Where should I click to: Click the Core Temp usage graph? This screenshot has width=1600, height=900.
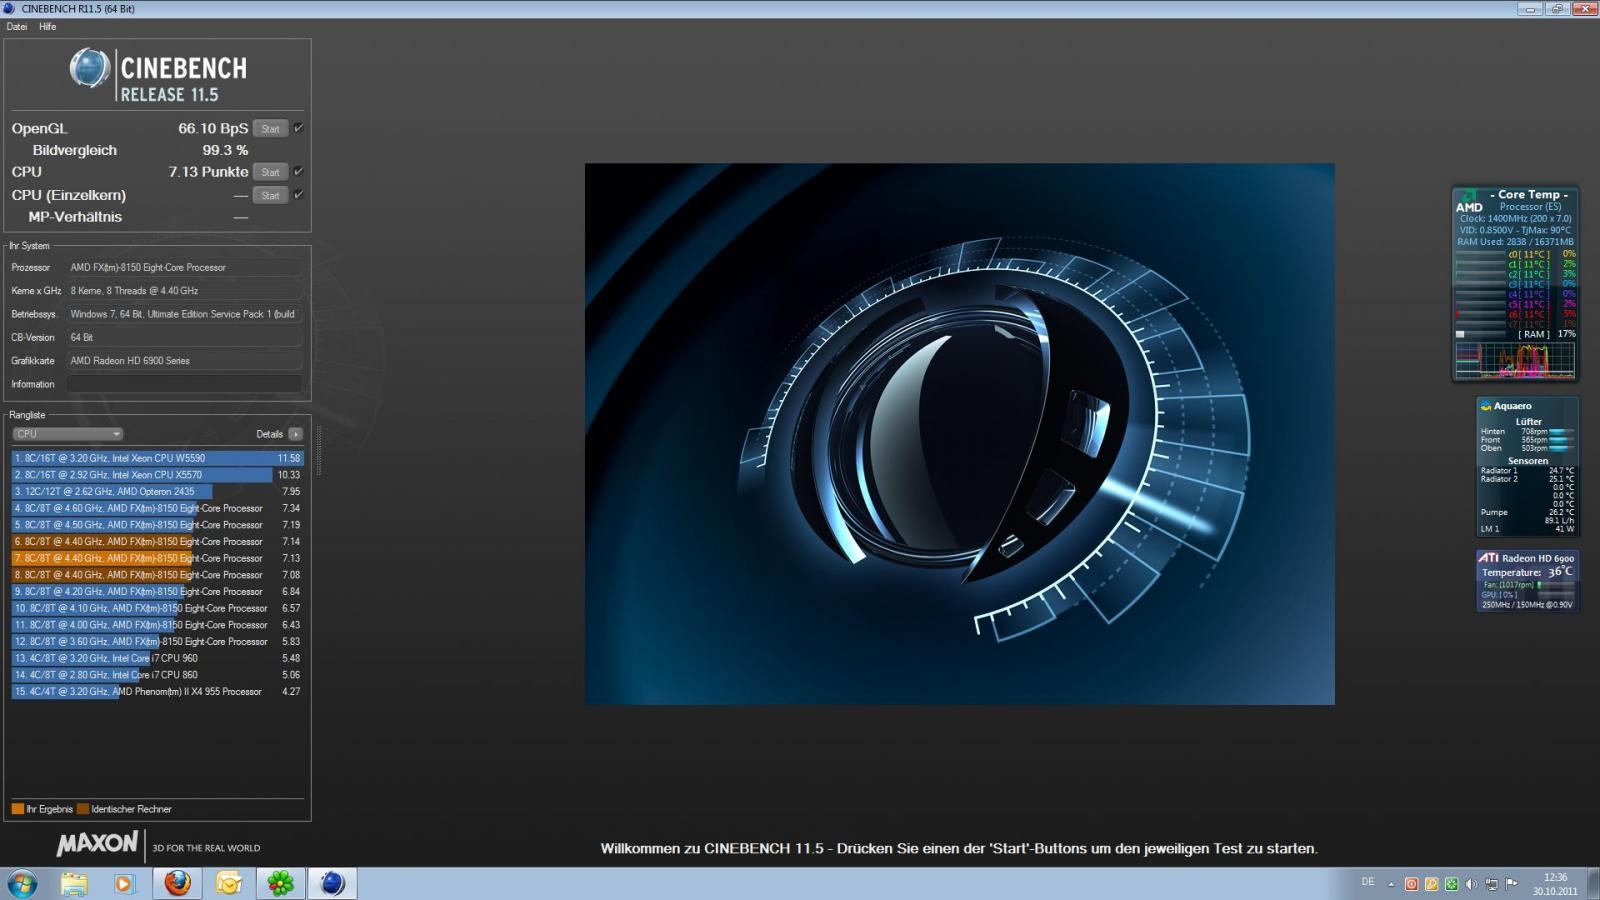pos(1515,361)
